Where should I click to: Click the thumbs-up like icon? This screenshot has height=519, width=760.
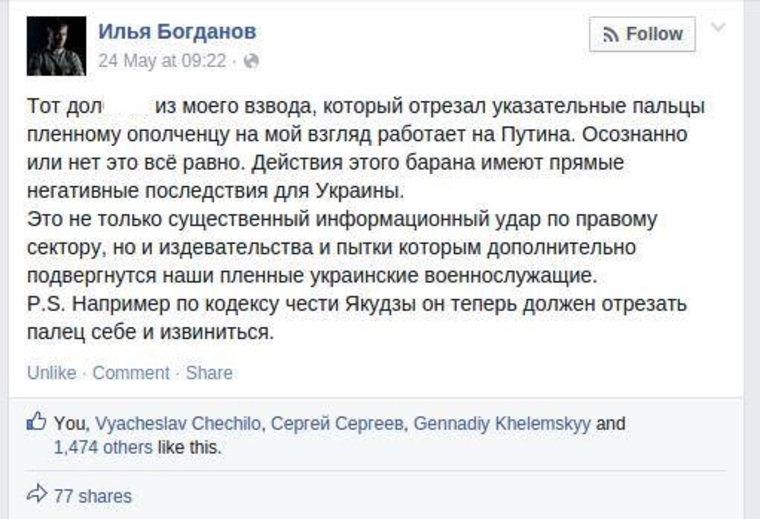36,421
